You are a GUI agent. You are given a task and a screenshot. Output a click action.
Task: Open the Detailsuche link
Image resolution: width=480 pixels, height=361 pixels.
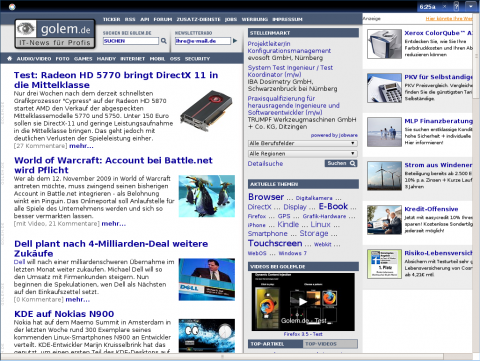265,164
